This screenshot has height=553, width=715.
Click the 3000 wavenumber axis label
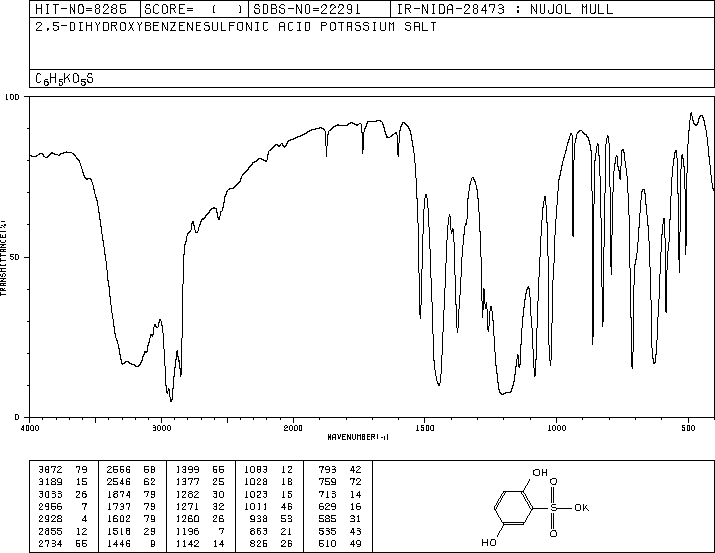coord(161,428)
